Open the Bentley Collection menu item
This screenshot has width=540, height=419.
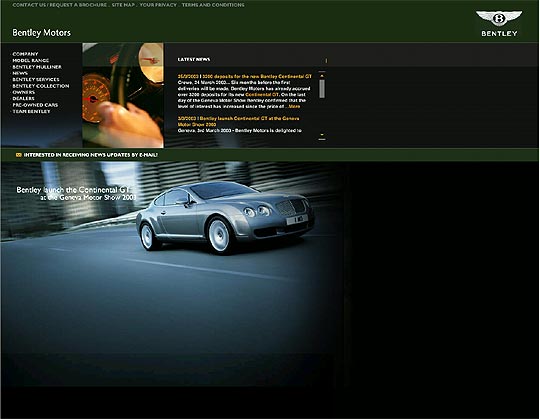click(41, 86)
